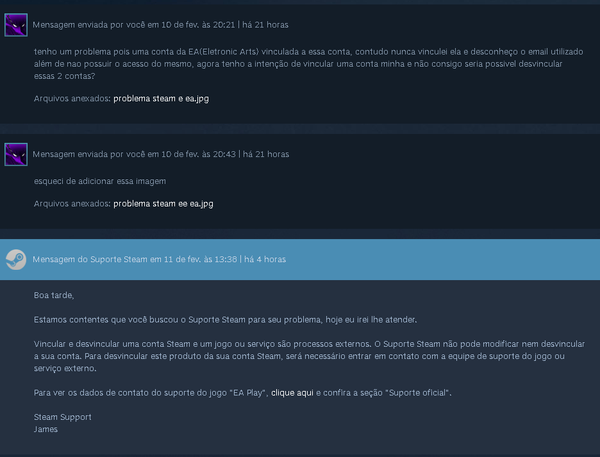Click the text "esqueci de adicionar essa imagem"
The width and height of the screenshot is (600, 457).
(x=100, y=180)
